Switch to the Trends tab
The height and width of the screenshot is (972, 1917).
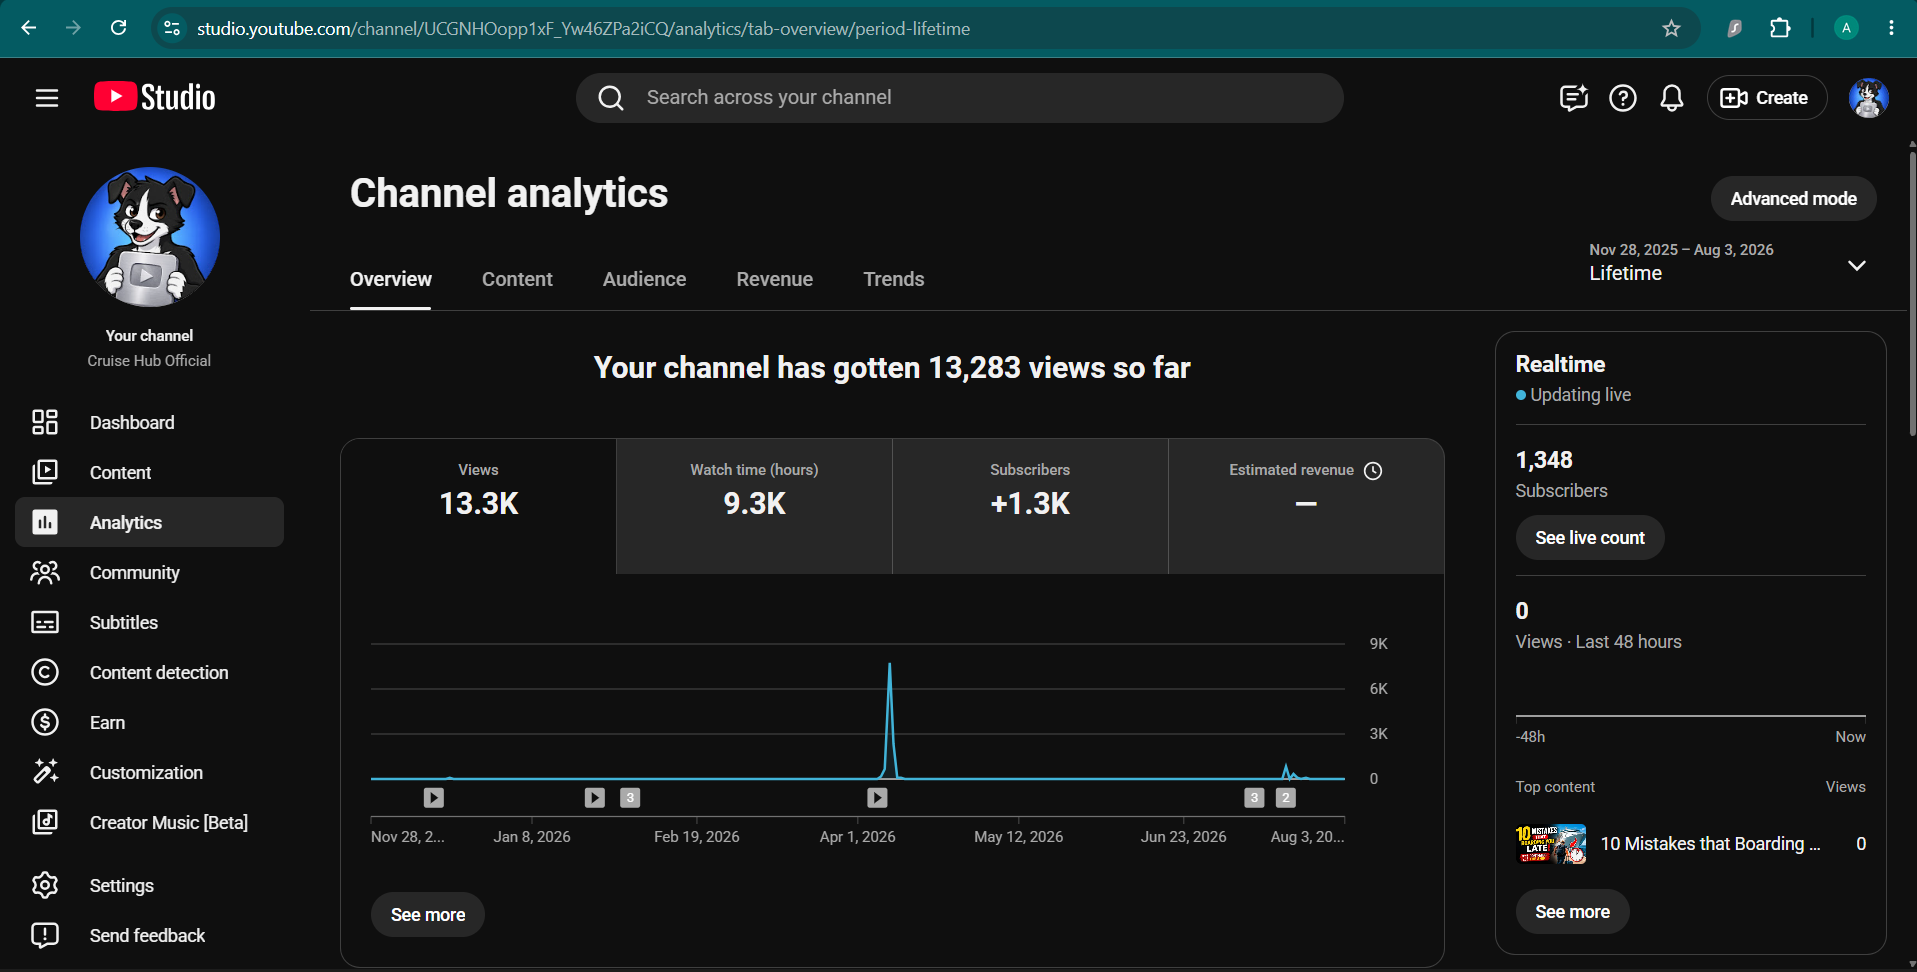pos(894,279)
